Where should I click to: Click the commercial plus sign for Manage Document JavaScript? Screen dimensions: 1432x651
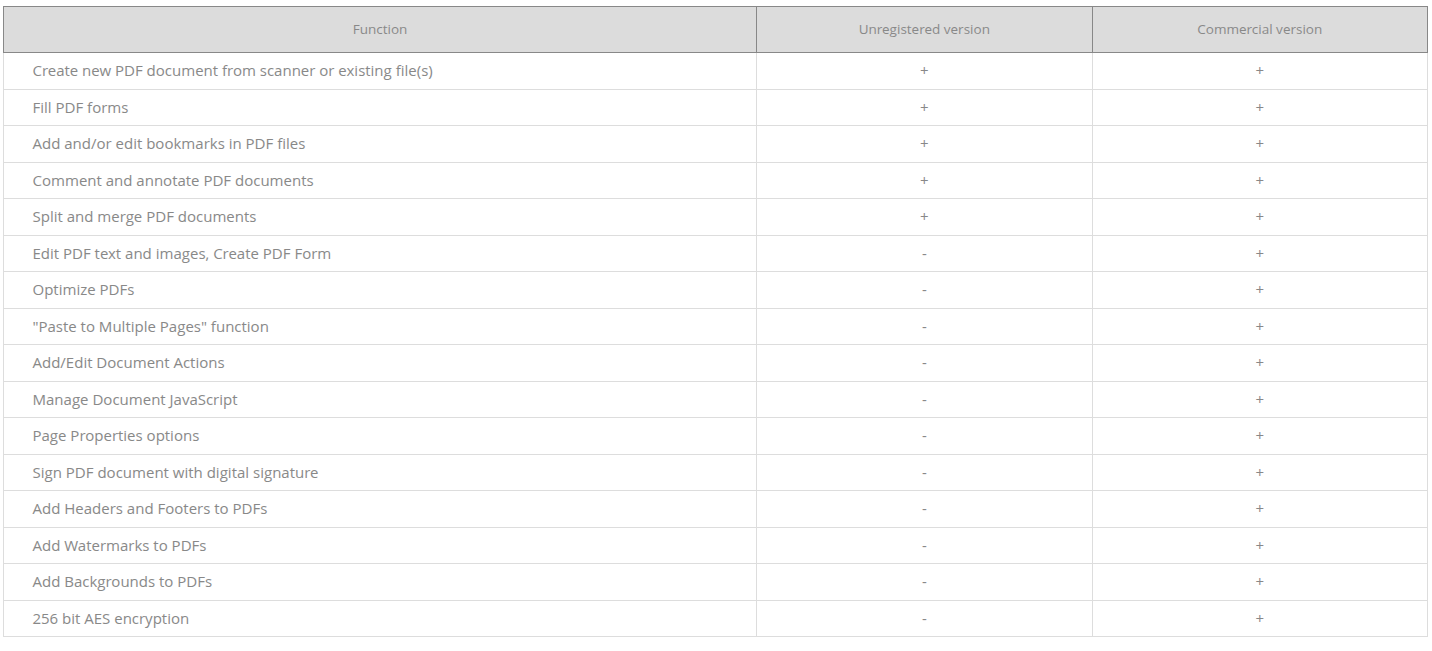click(x=1259, y=400)
